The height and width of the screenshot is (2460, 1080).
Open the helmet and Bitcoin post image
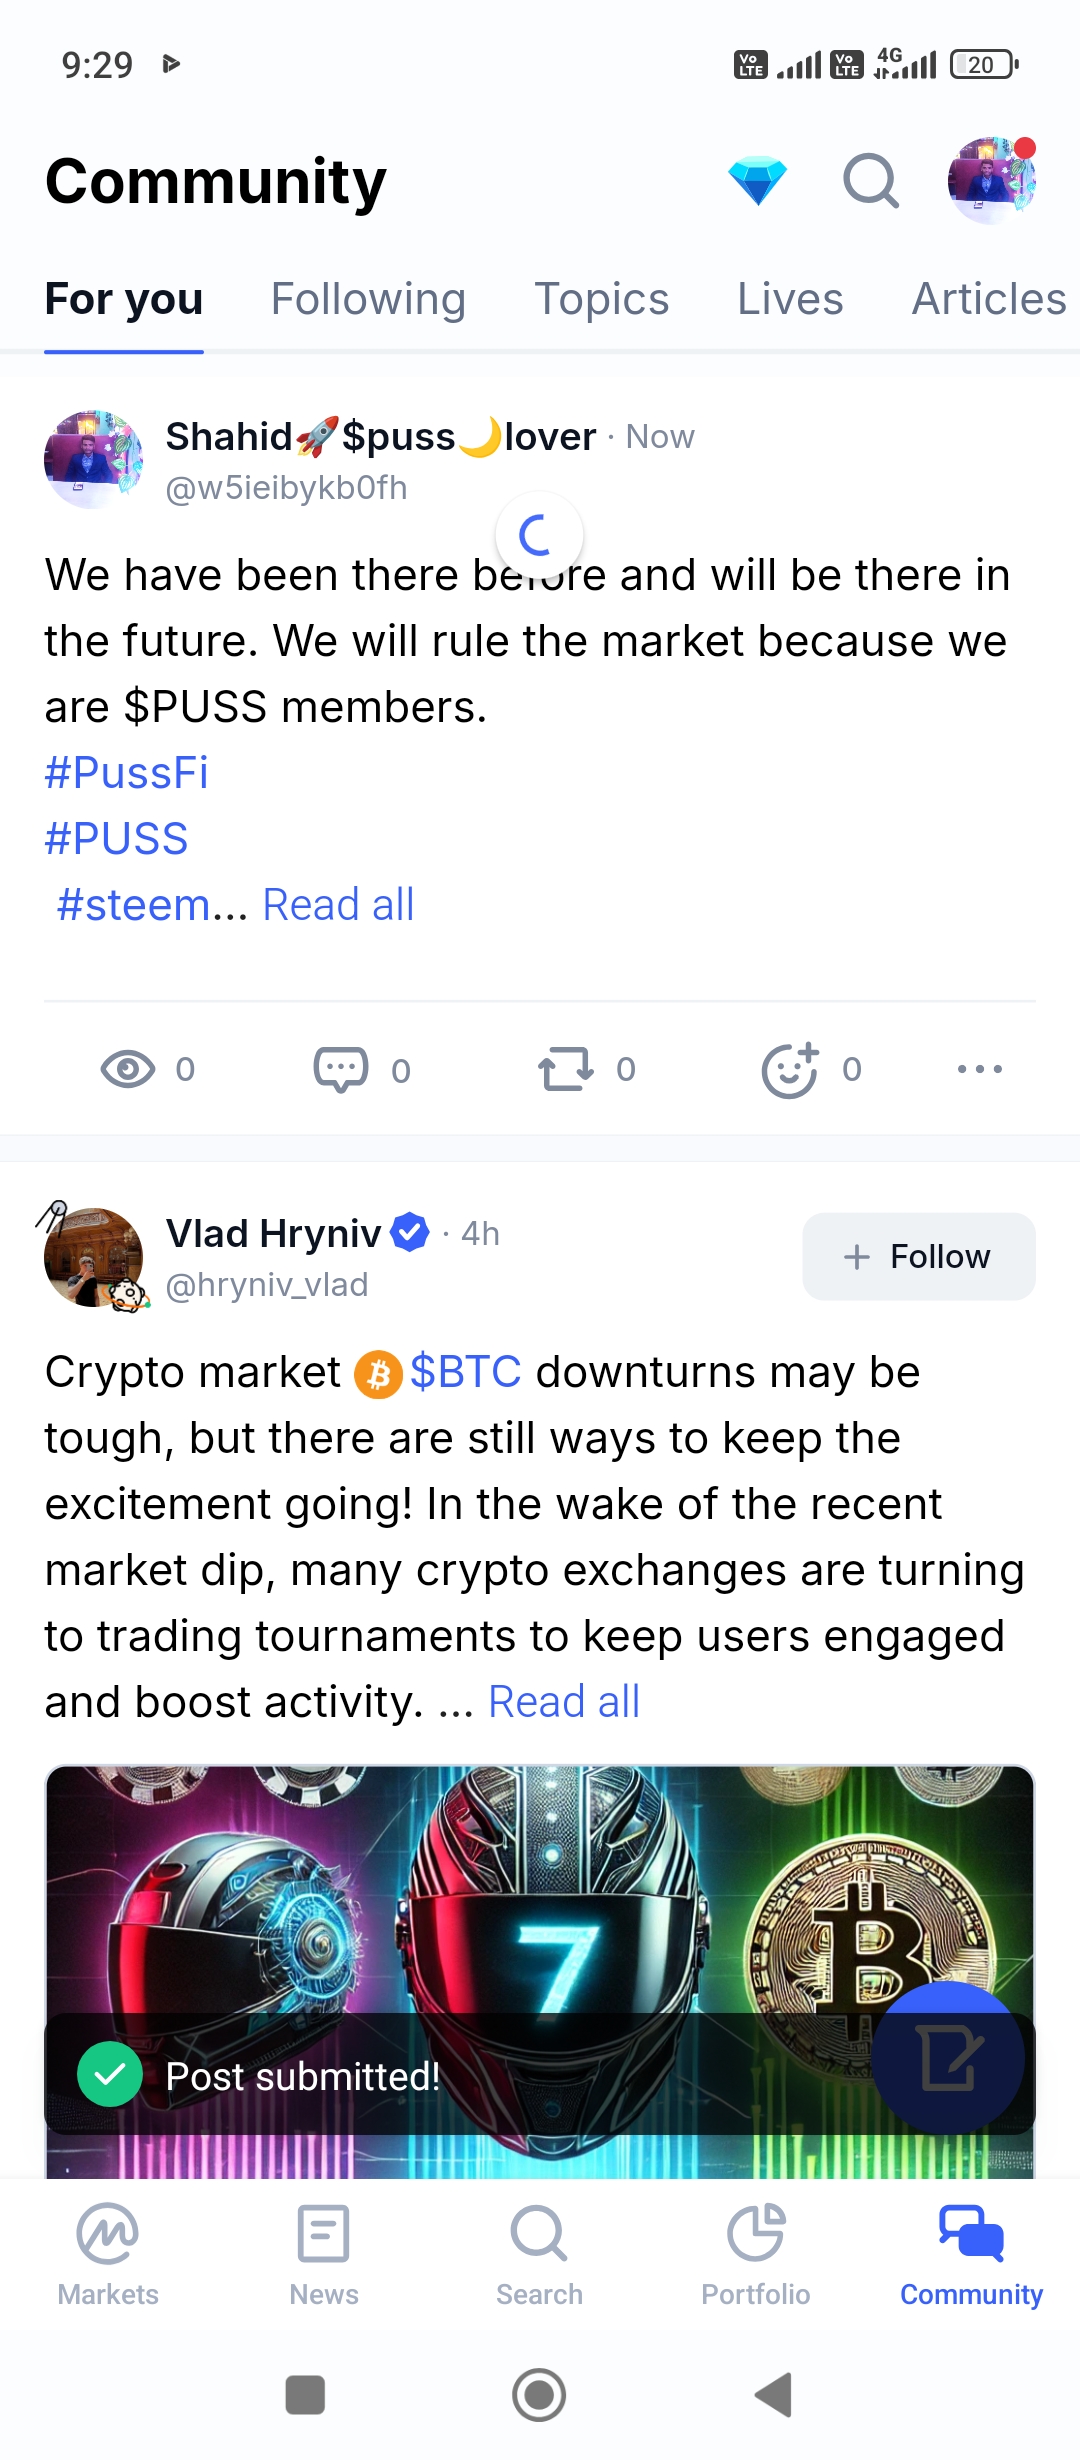[x=540, y=1890]
